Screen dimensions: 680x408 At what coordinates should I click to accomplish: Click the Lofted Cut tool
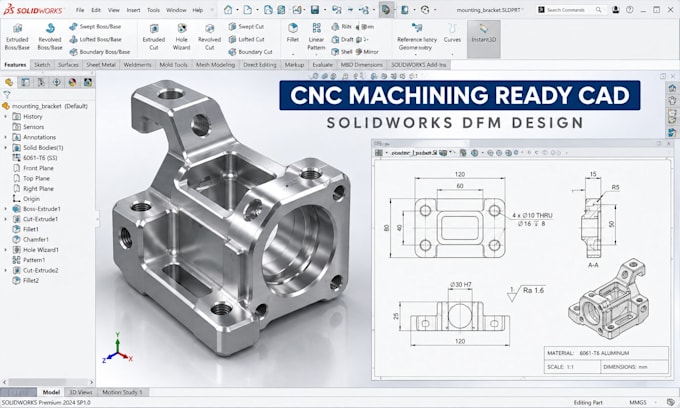coord(246,39)
